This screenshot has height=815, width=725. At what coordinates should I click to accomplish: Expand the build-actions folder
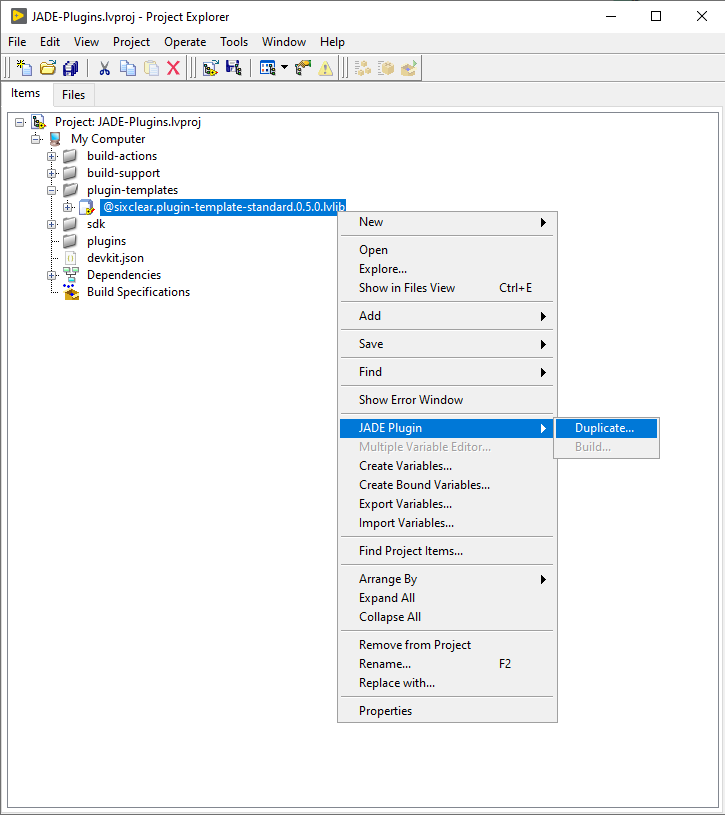click(x=51, y=156)
